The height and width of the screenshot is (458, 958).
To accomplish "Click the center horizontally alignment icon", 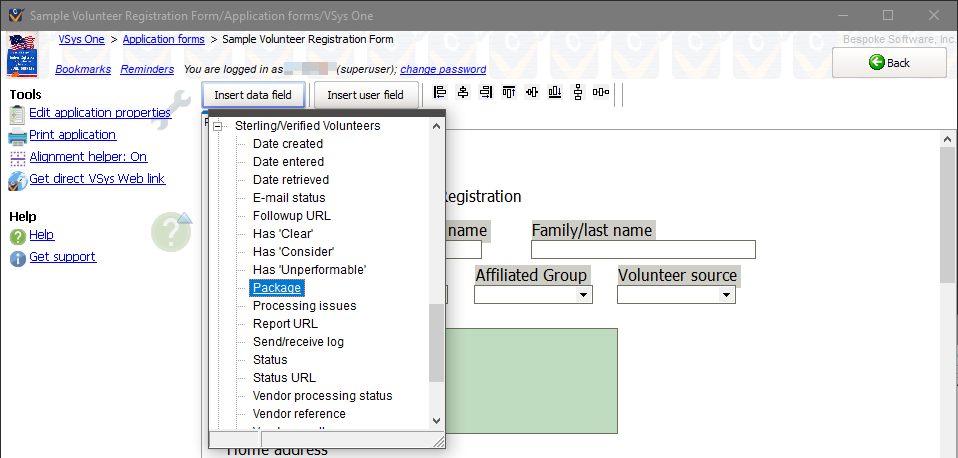I will pos(463,93).
